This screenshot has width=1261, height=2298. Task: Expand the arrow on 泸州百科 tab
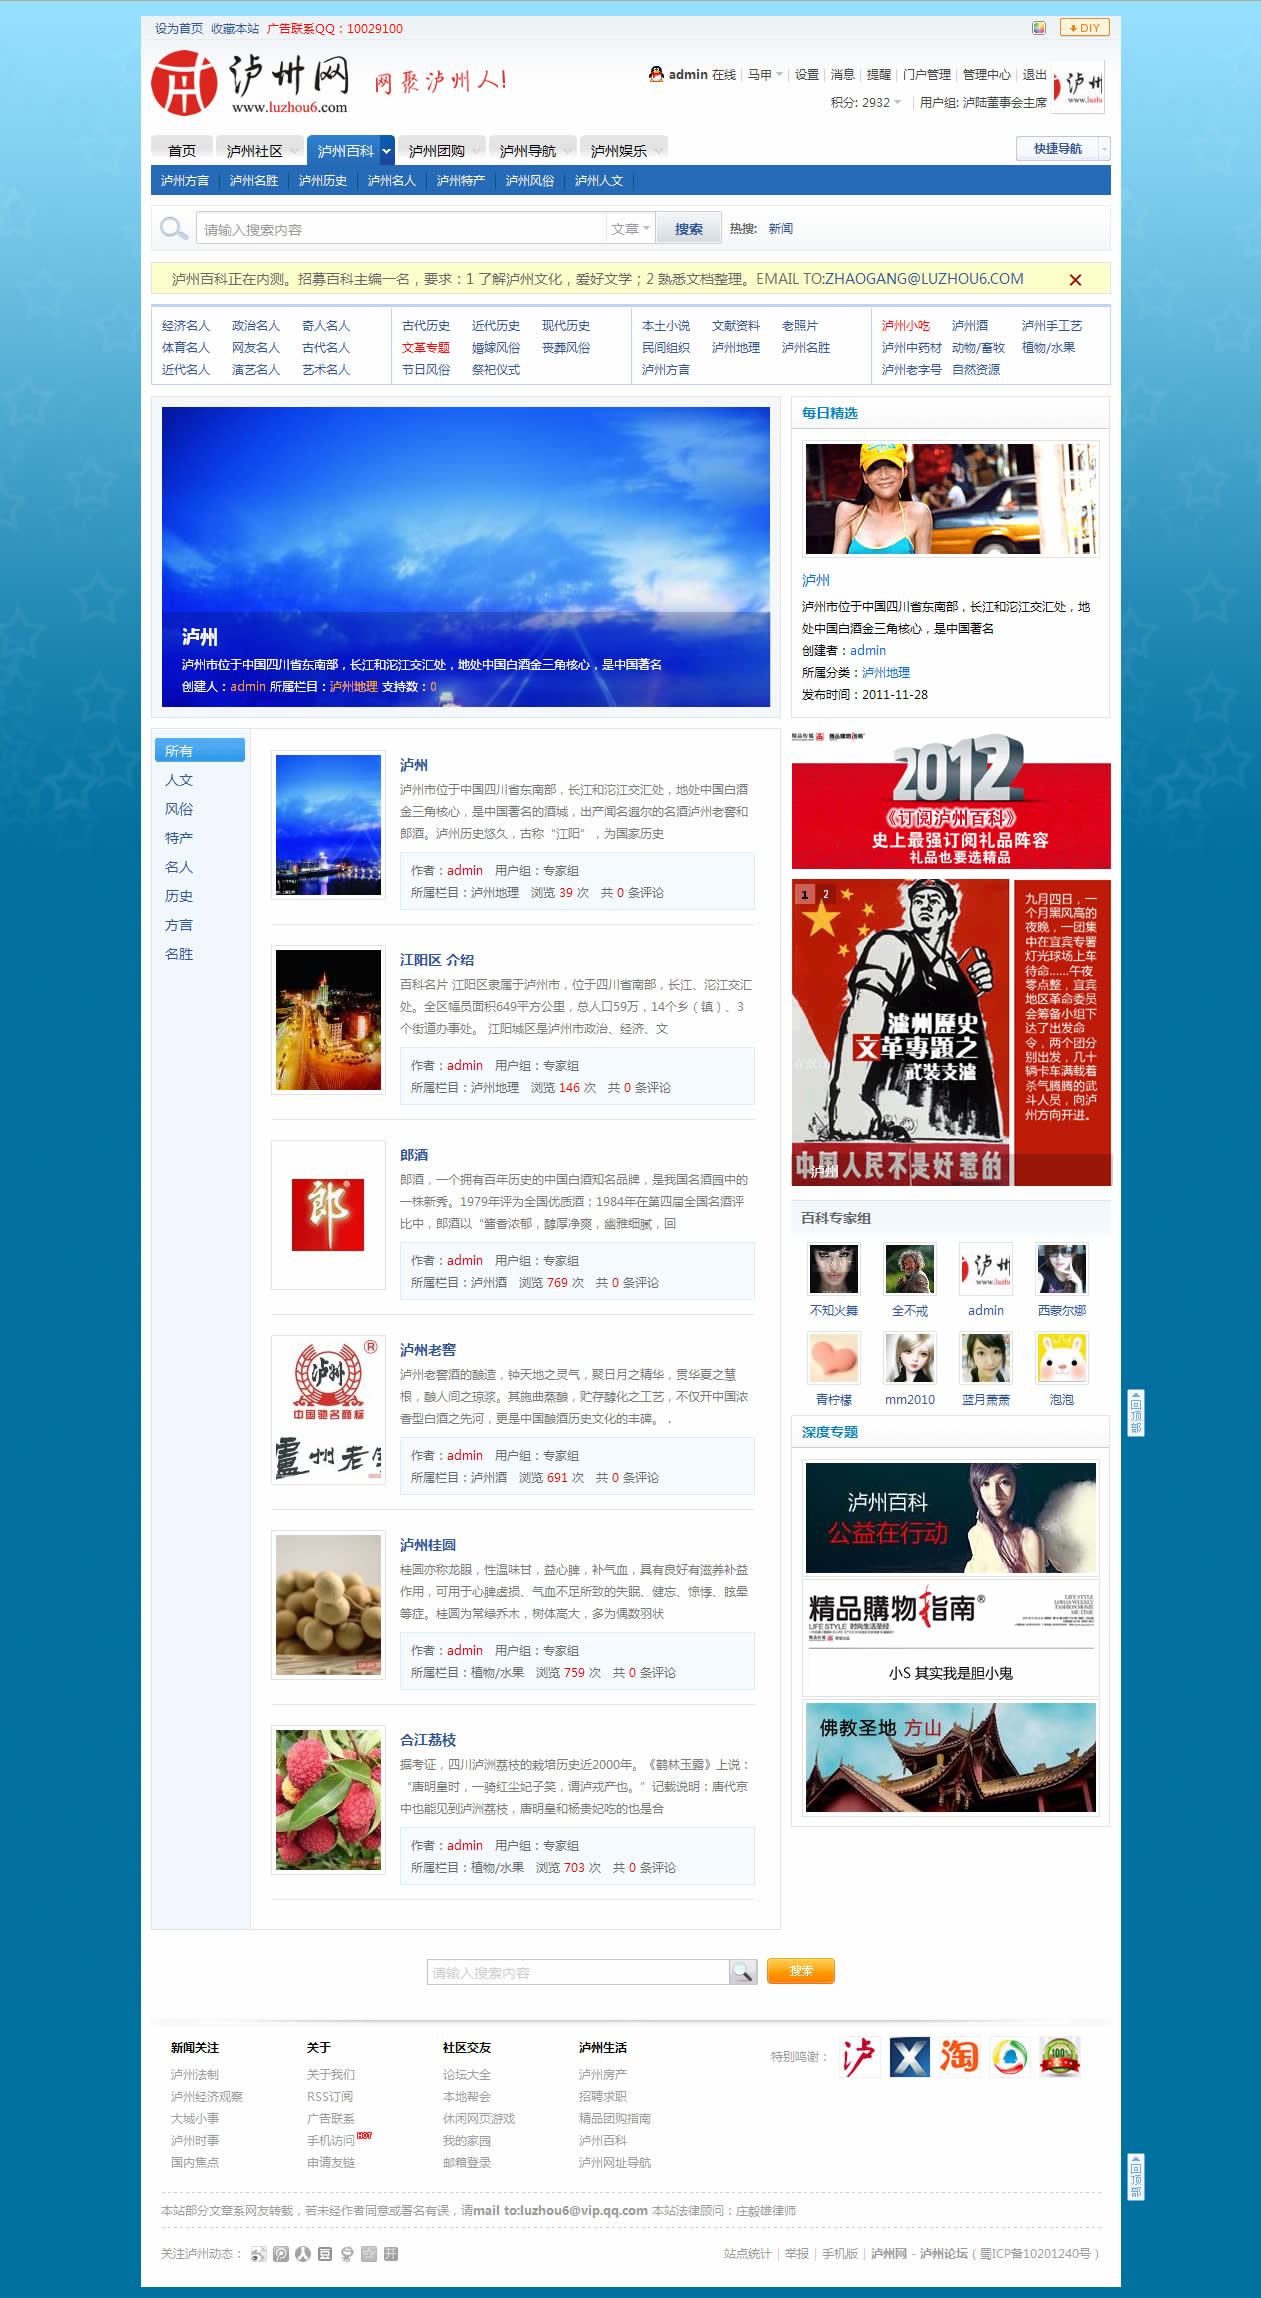coord(386,151)
